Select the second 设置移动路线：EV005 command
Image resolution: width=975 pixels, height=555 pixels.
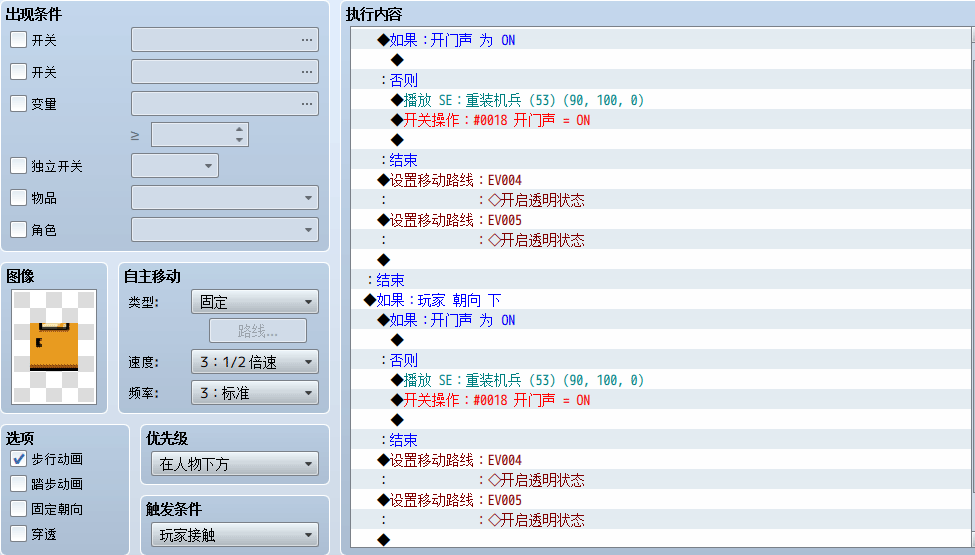click(x=660, y=500)
